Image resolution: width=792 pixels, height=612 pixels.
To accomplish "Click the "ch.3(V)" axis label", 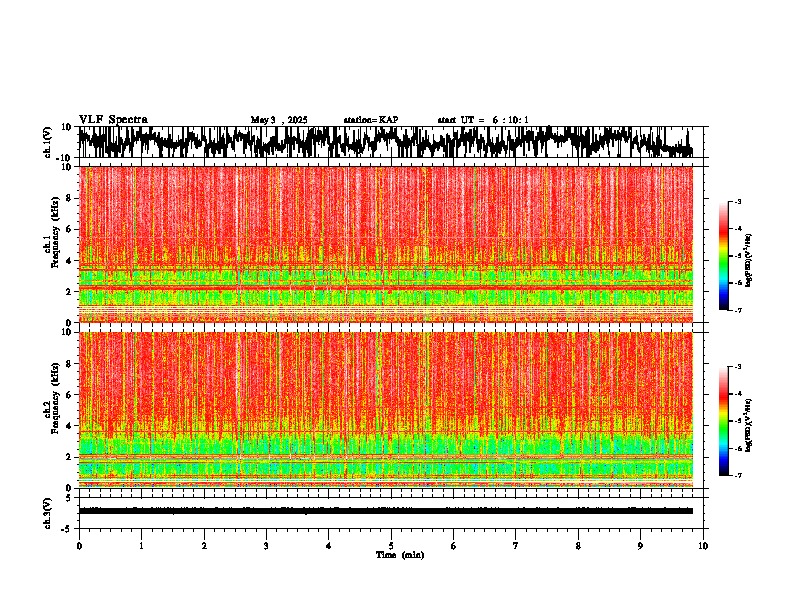I will pyautogui.click(x=48, y=513).
